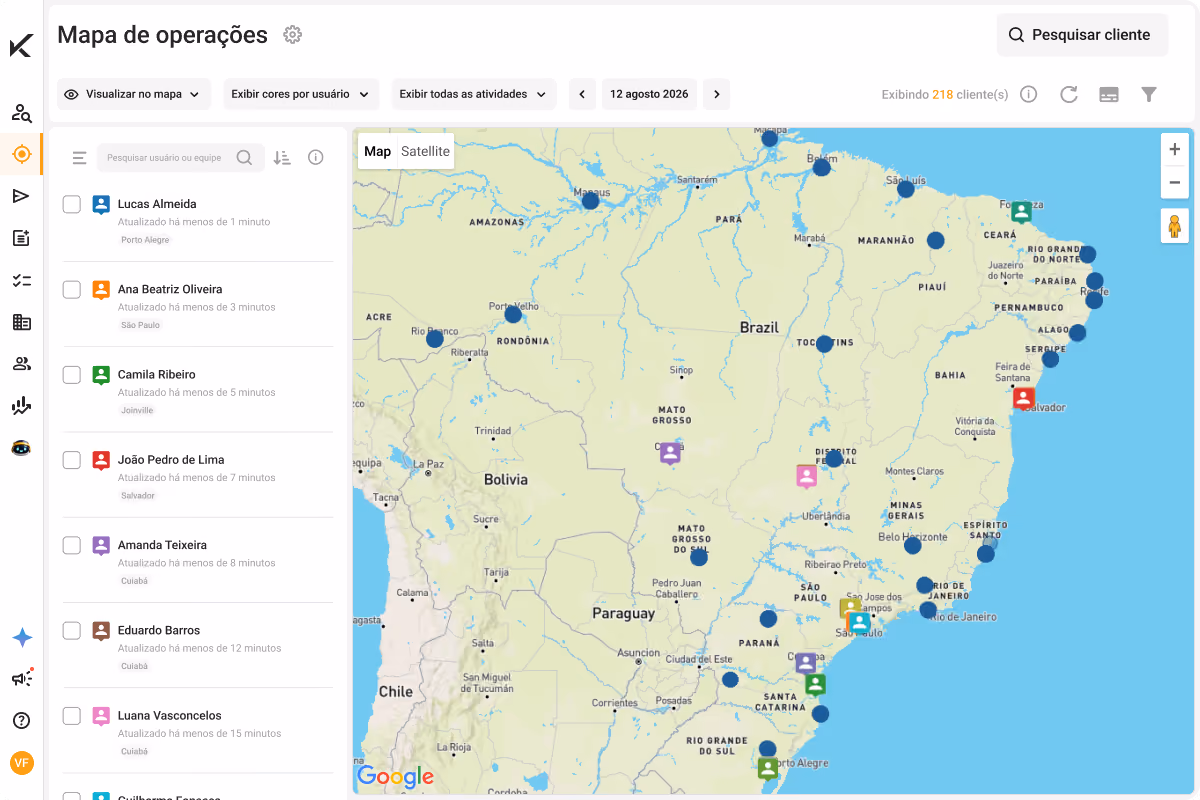Click the purple user marker at Cuiabá
This screenshot has height=800, width=1200.
point(670,453)
